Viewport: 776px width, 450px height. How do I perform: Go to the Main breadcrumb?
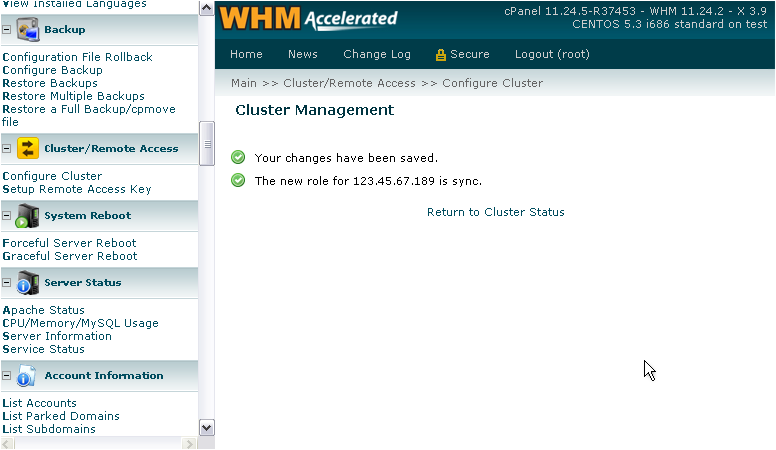click(244, 83)
